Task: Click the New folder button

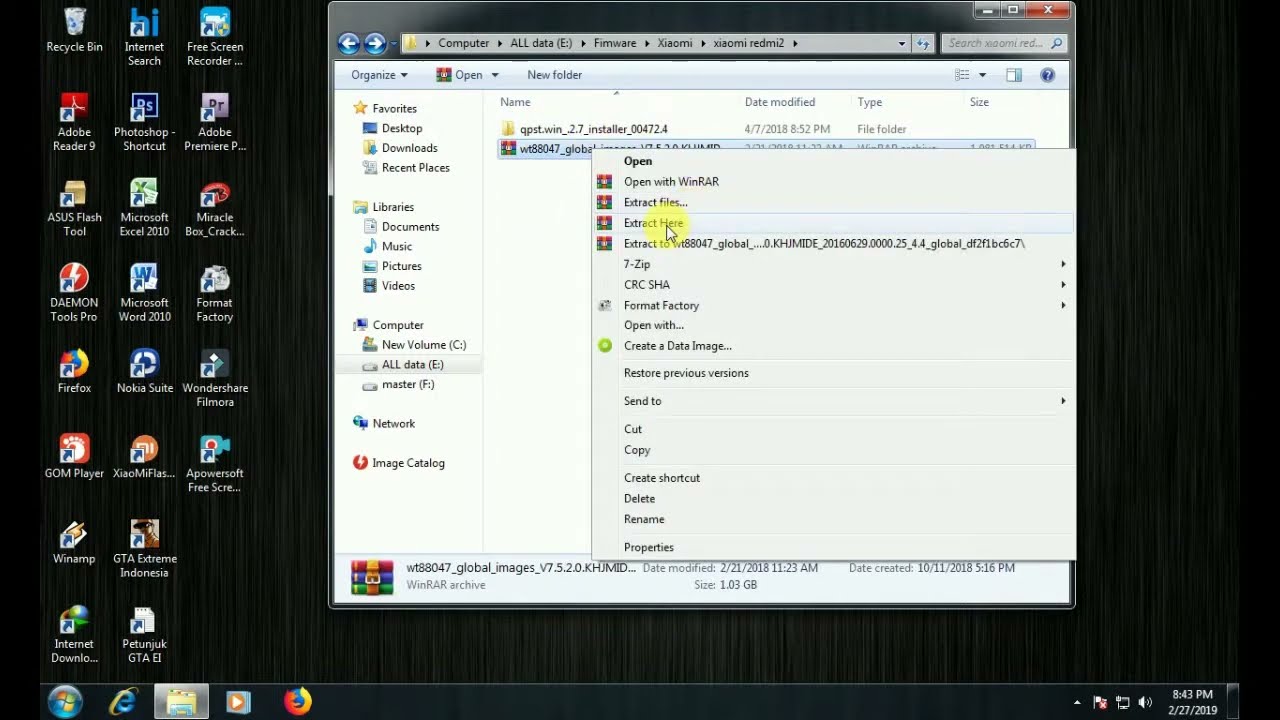Action: tap(554, 75)
